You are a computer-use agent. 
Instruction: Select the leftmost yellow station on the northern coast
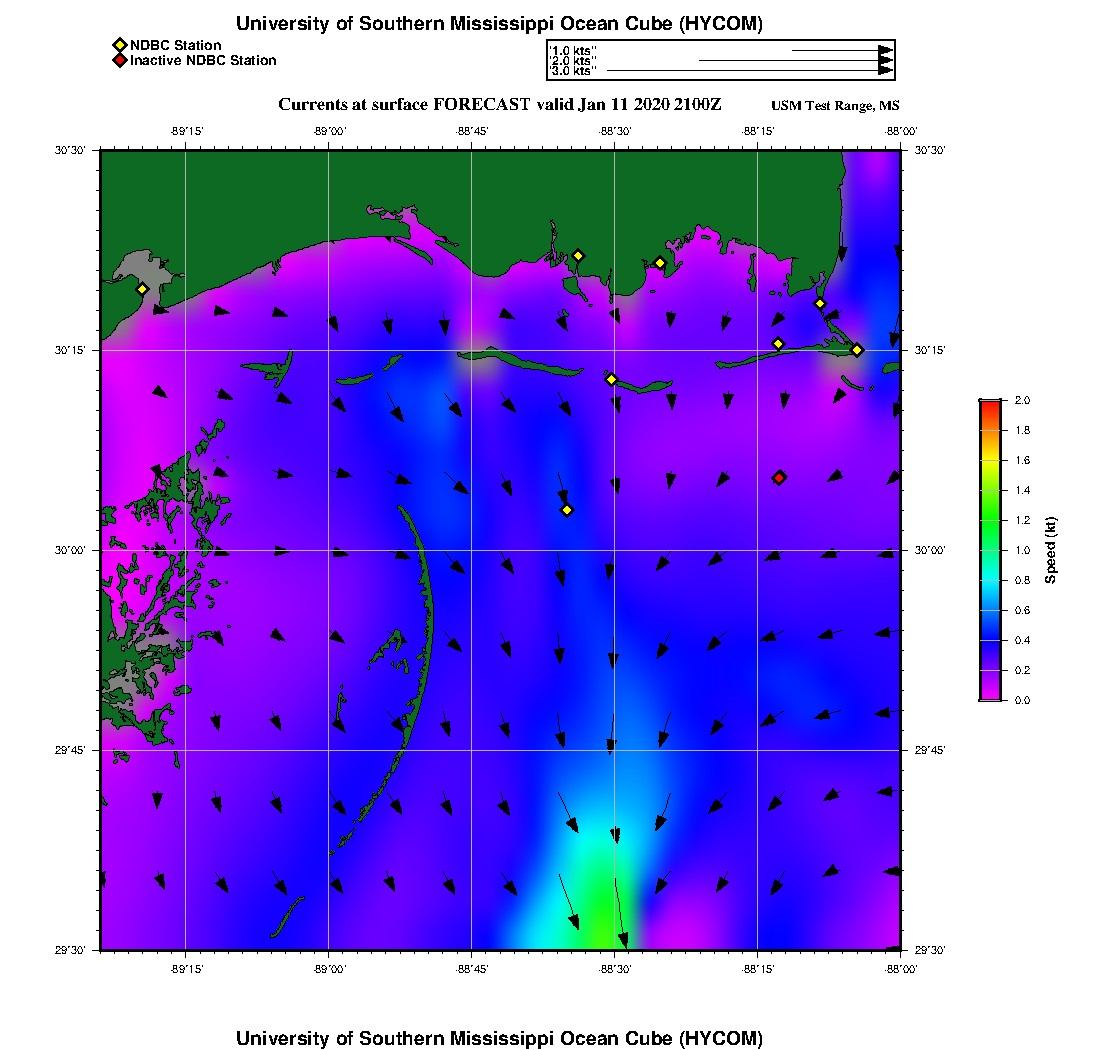point(578,256)
